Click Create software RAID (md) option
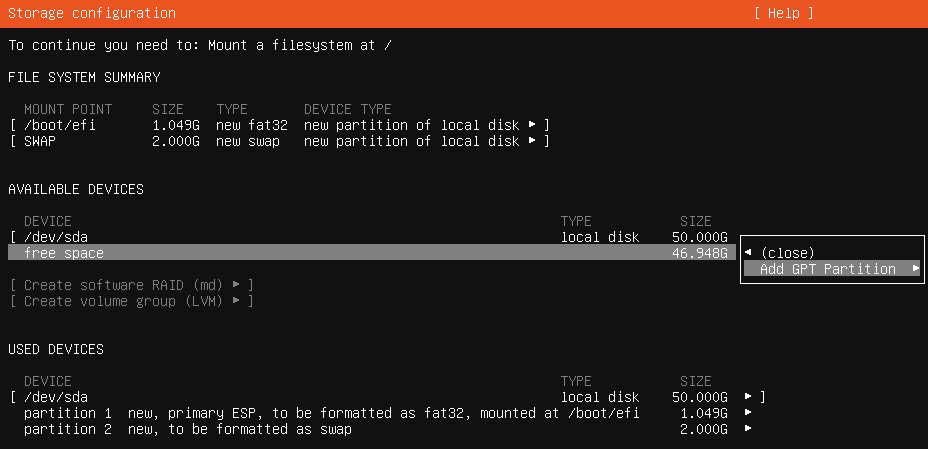Viewport: 928px width, 449px height. 131,285
